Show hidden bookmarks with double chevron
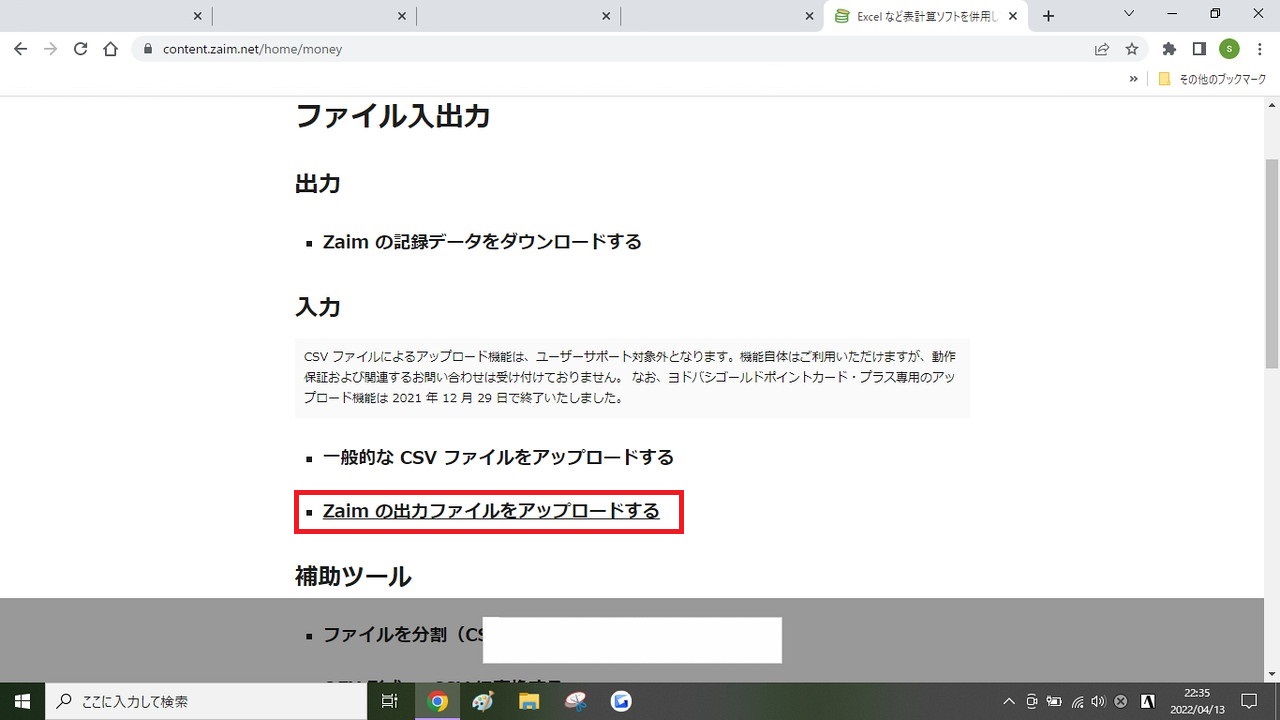Screen dimensions: 1280x720 pyautogui.click(x=1134, y=79)
